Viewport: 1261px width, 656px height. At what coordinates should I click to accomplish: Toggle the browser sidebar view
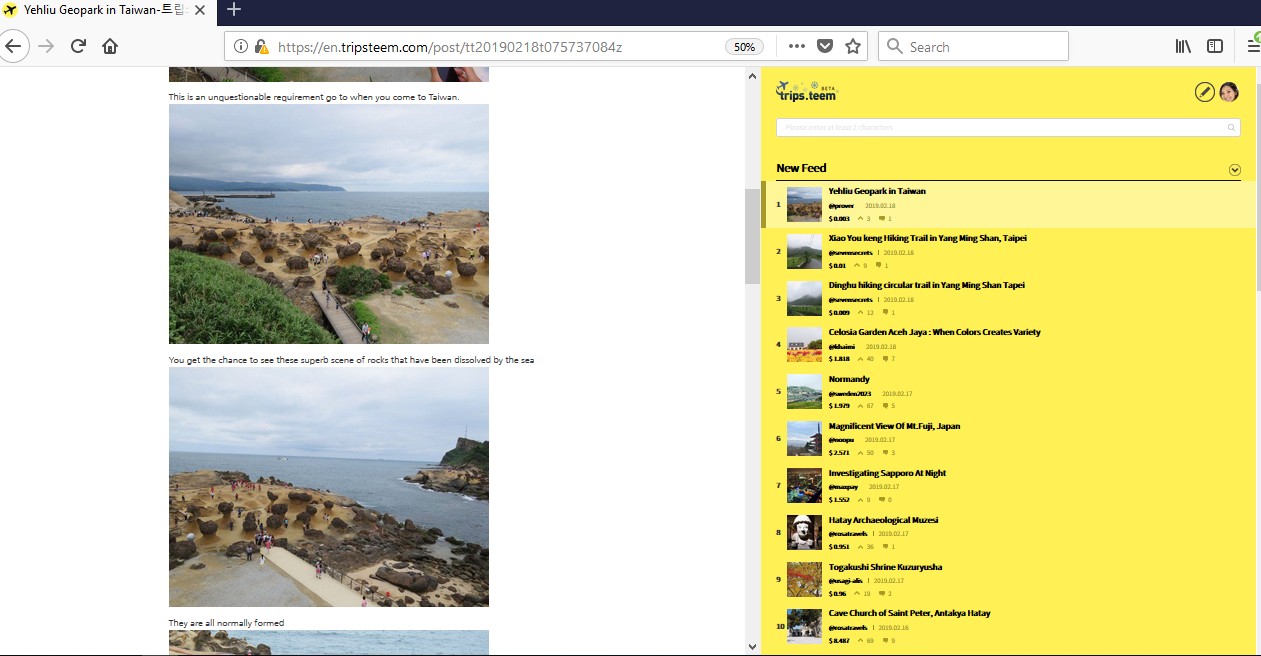1215,46
